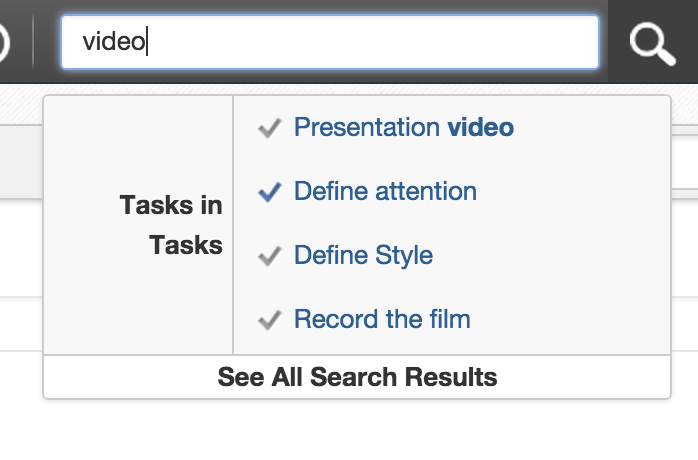Click the word Tasks under Tasks in
The height and width of the screenshot is (460, 698).
point(186,245)
